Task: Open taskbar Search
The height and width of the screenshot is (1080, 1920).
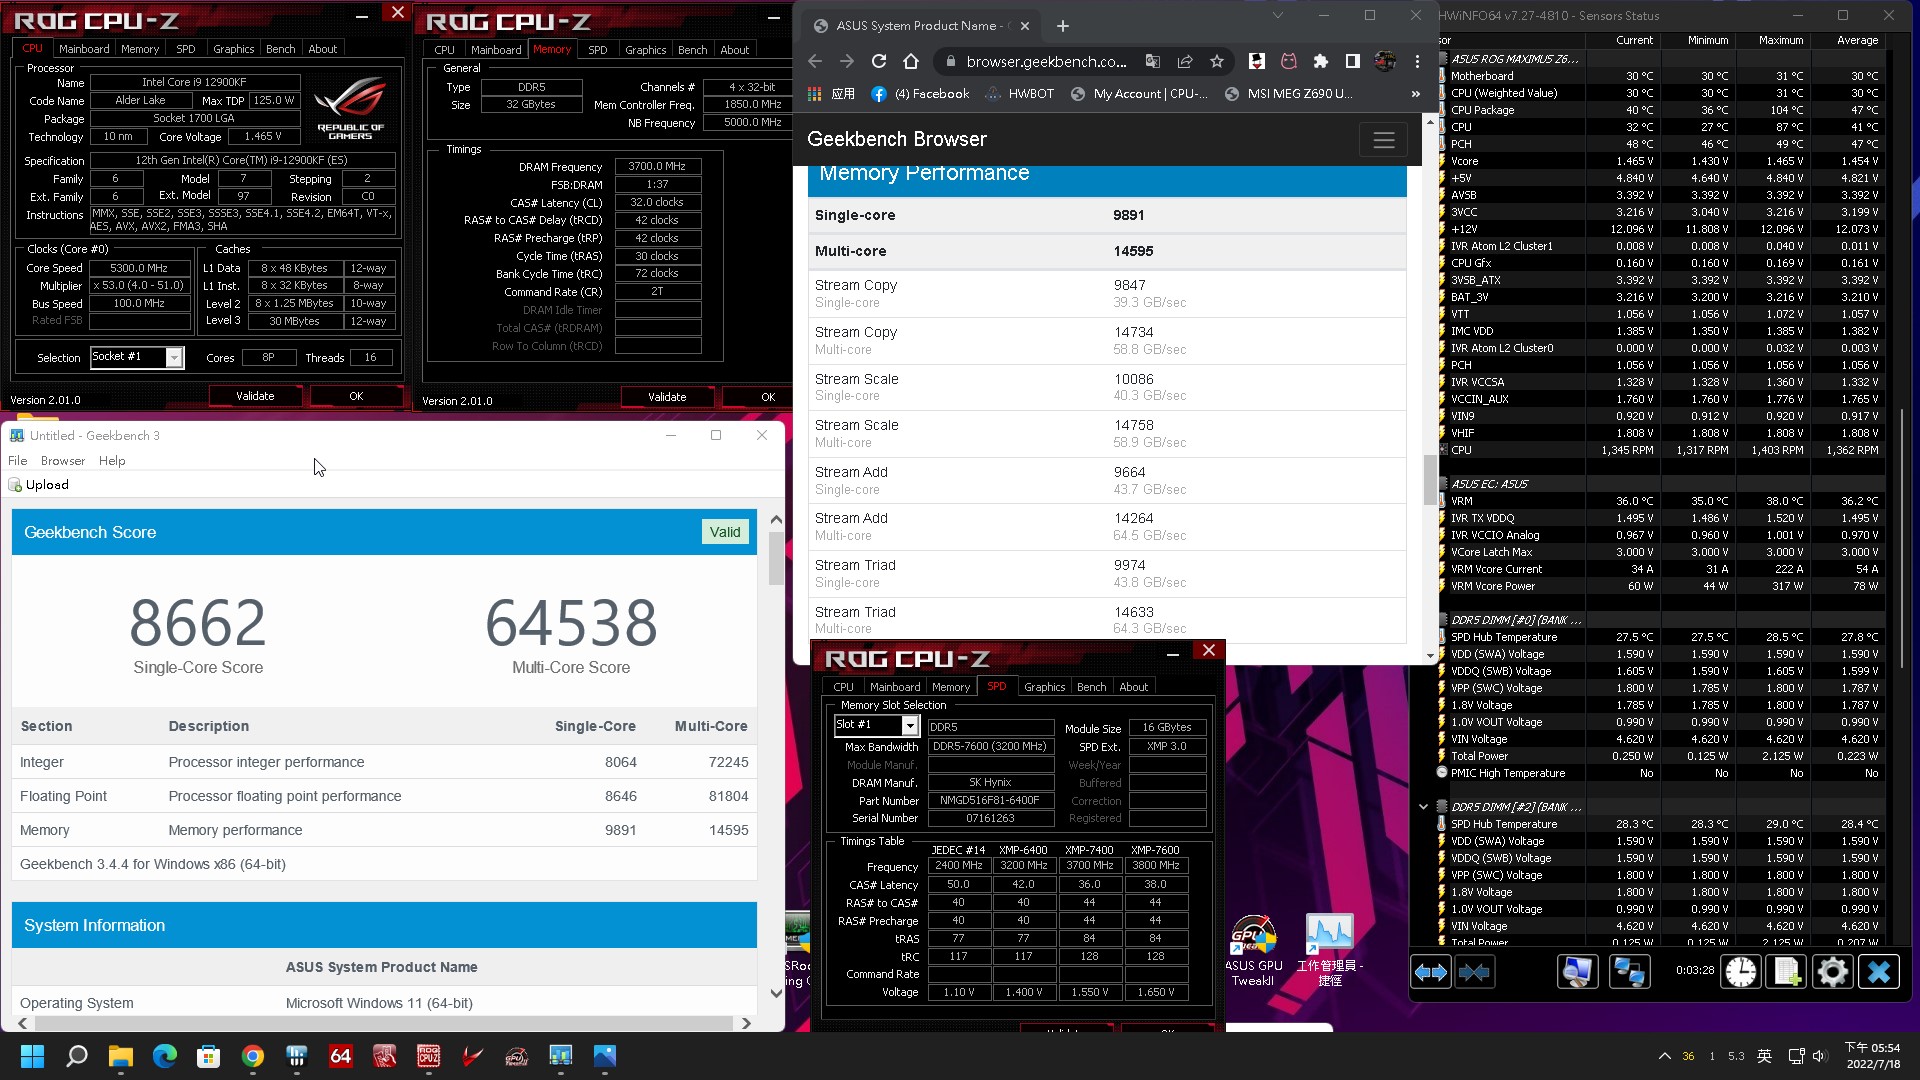Action: tap(77, 1056)
